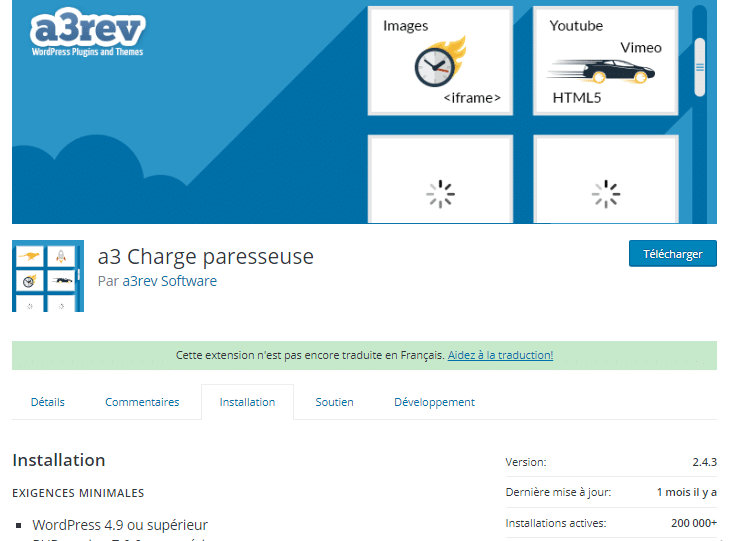Image resolution: width=733 pixels, height=541 pixels.
Task: Click the Installations actives label
Action: 556,523
